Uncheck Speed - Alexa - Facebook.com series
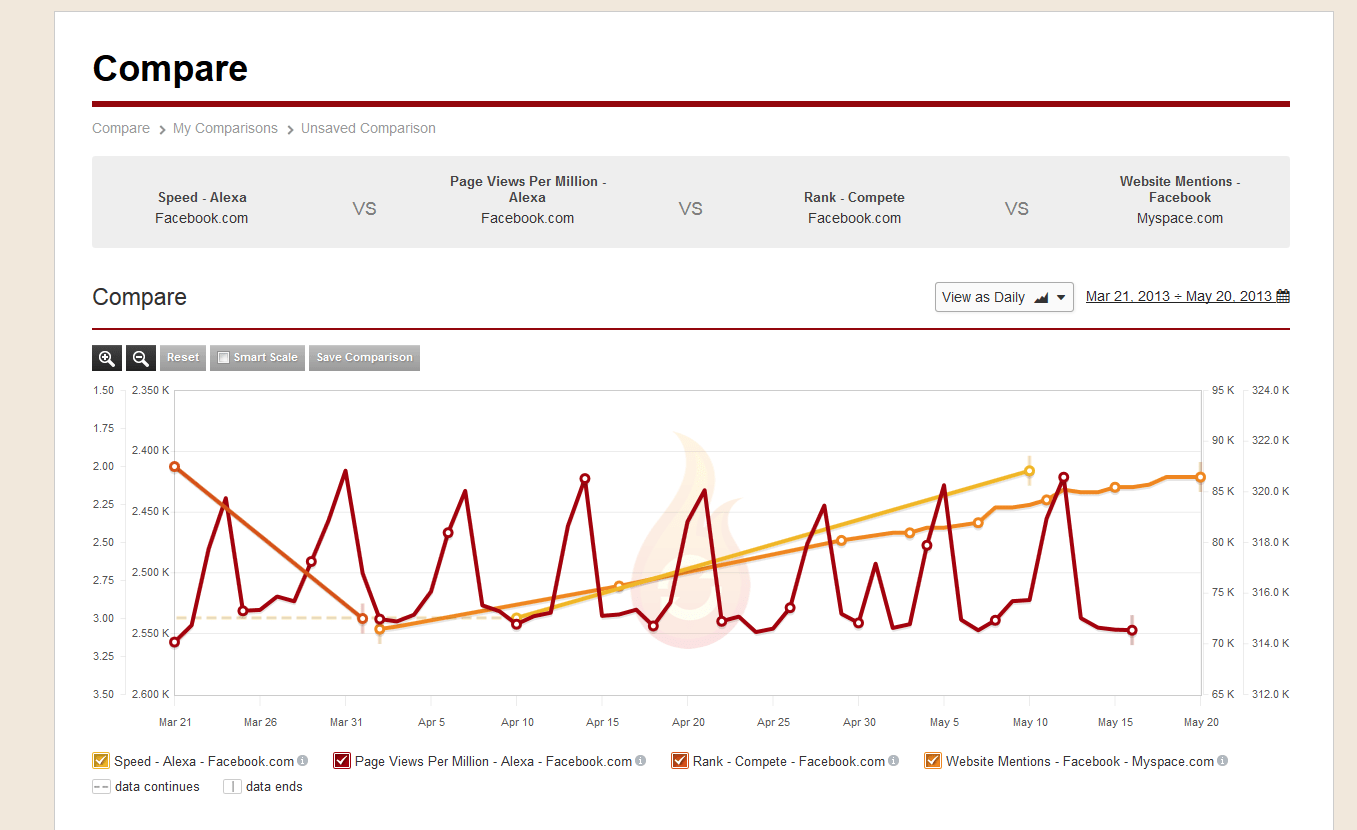The height and width of the screenshot is (830, 1357). 101,761
